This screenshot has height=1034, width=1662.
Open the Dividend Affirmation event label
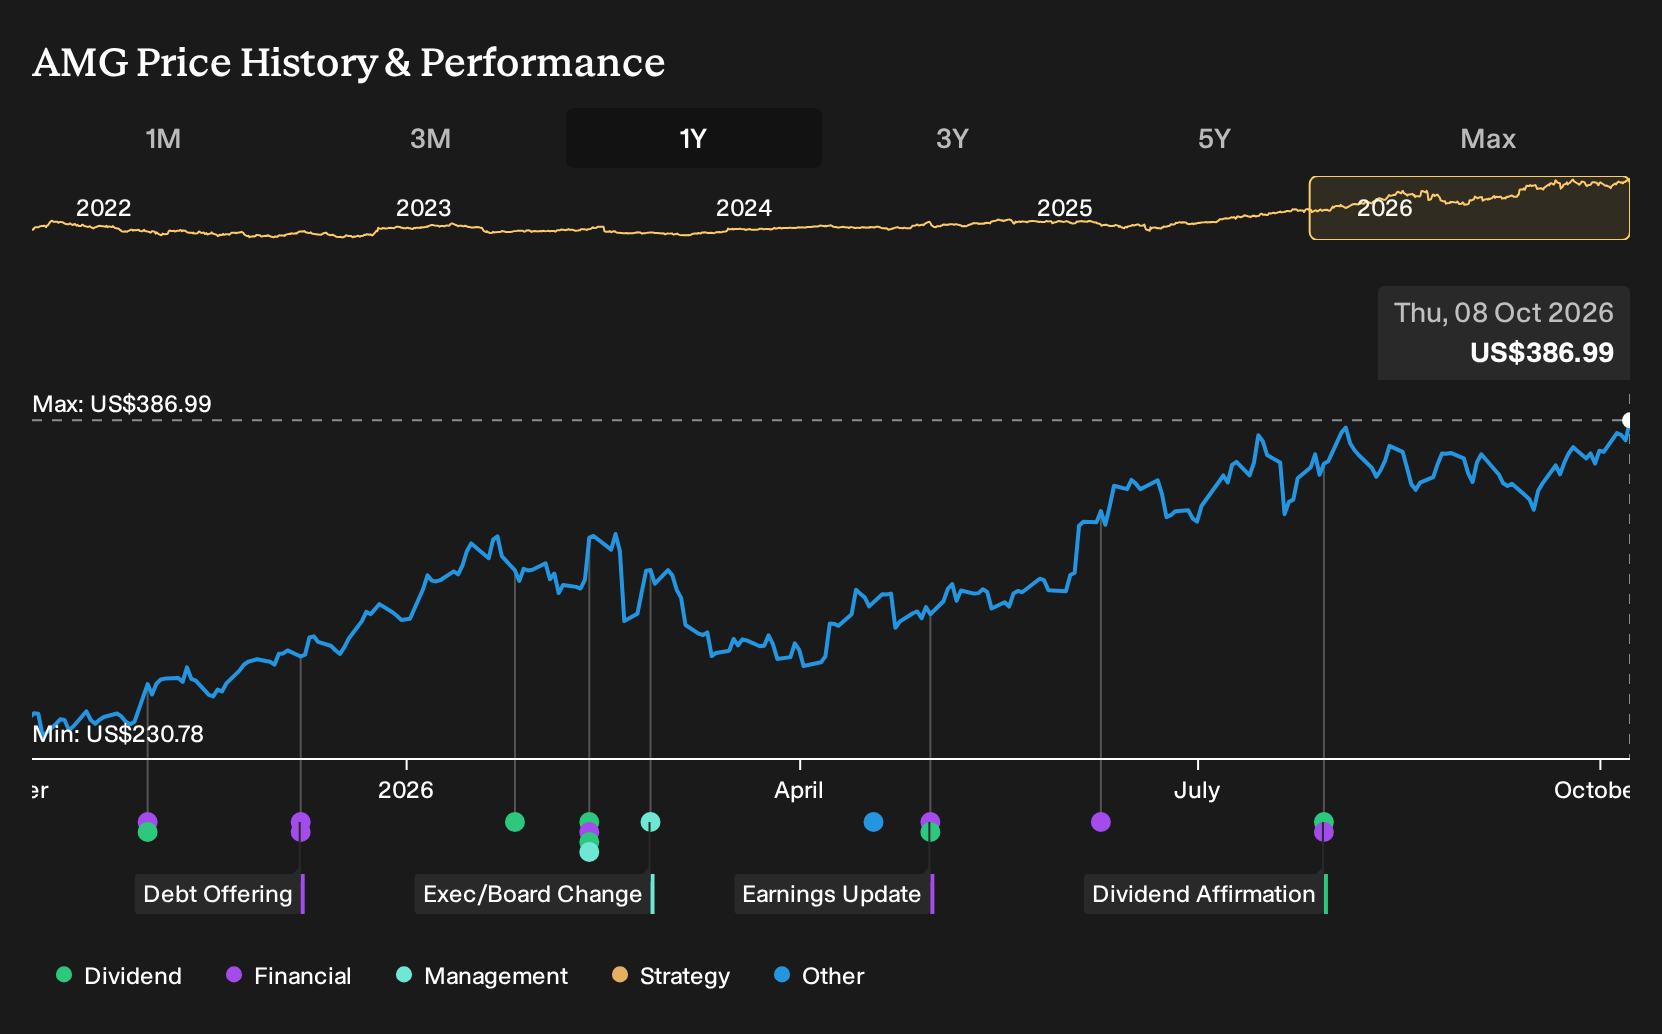[1205, 894]
